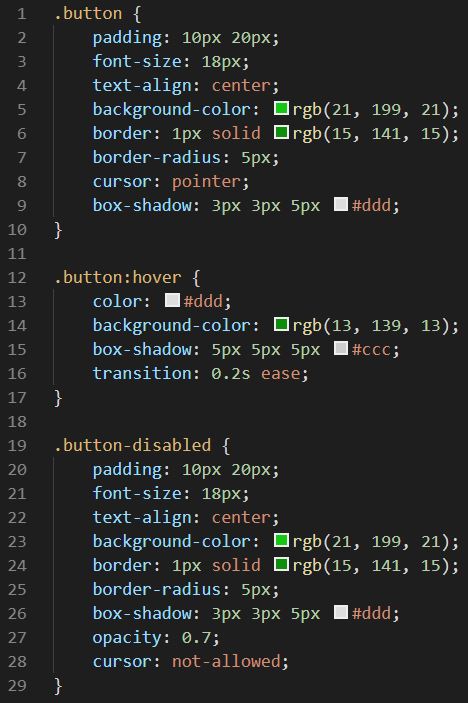Click 'padding' property on line 2
468x703 pixels.
tap(127, 38)
